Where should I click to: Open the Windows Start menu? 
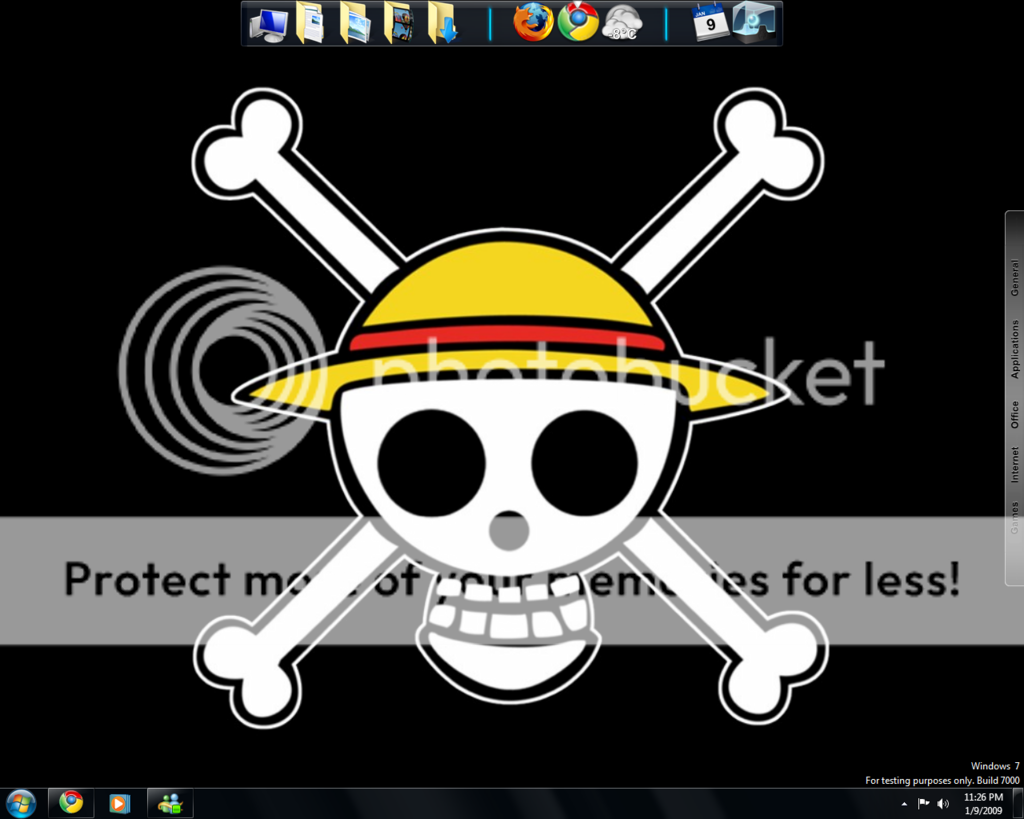pyautogui.click(x=20, y=803)
